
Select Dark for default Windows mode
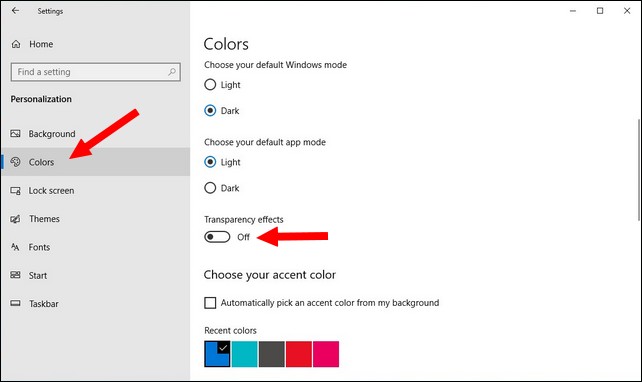point(210,111)
